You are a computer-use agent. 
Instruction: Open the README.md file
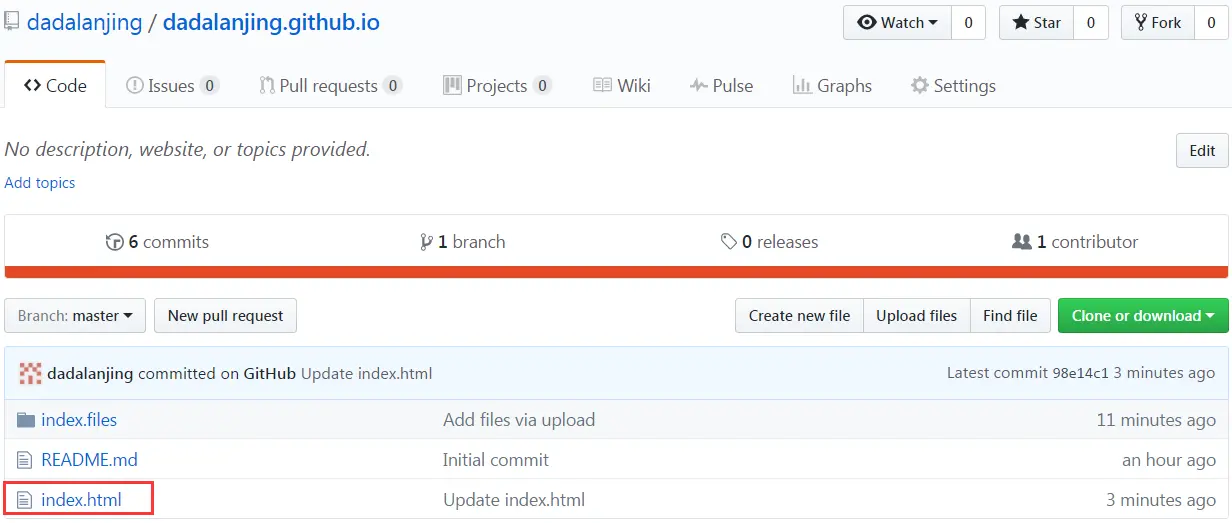point(89,460)
